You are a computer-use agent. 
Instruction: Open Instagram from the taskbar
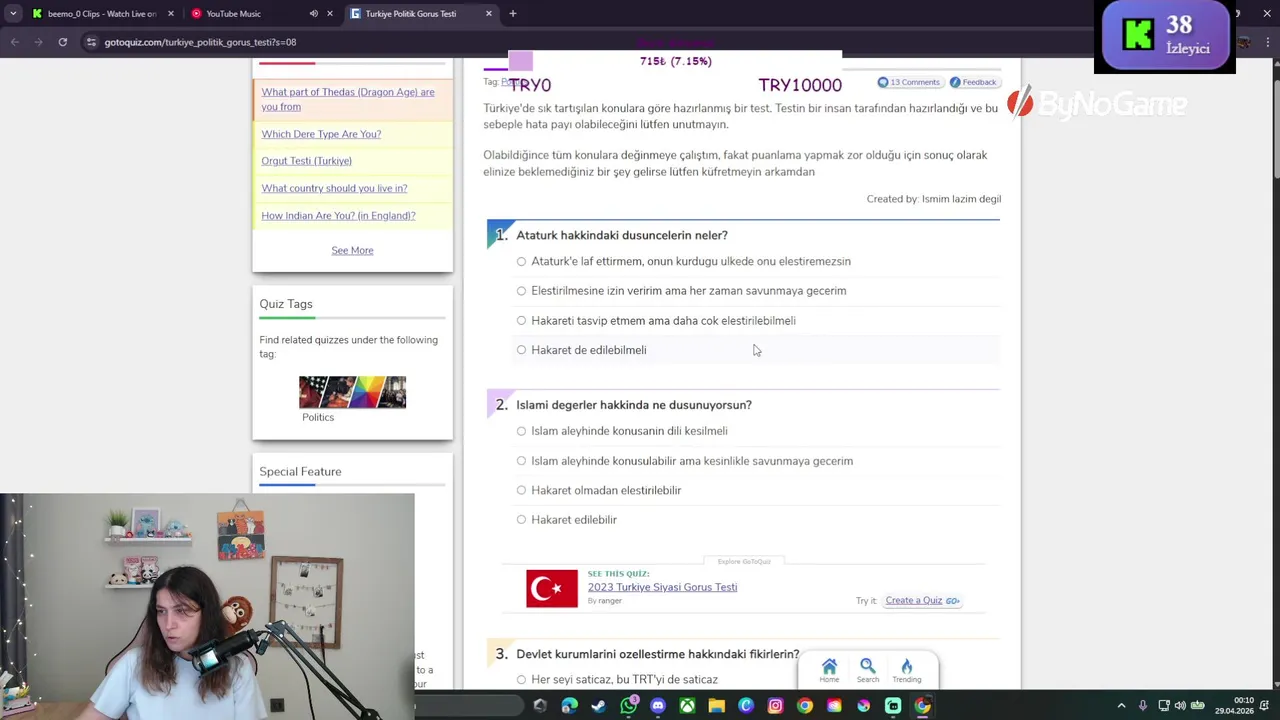tap(775, 706)
